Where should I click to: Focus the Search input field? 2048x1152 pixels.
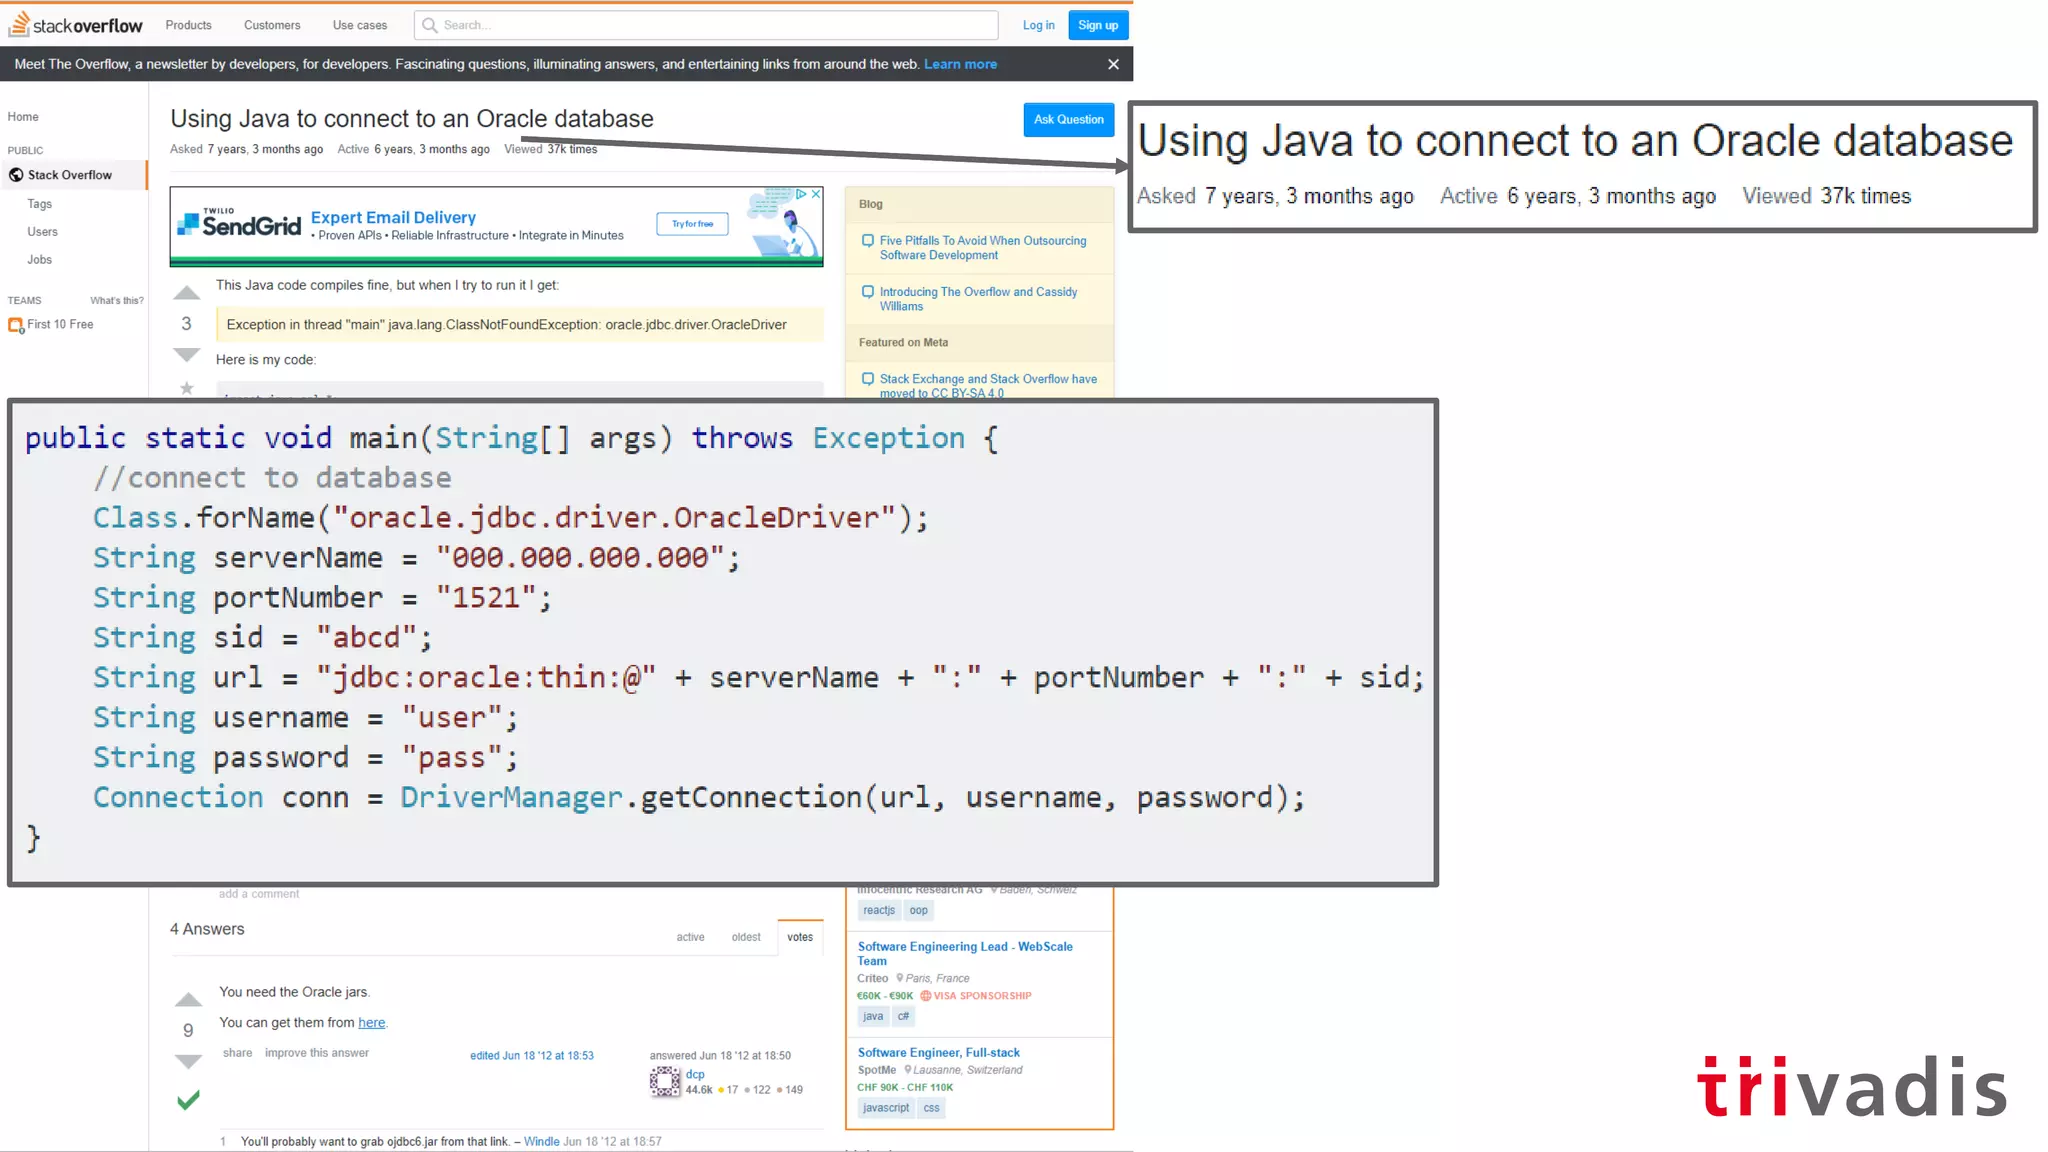click(710, 25)
